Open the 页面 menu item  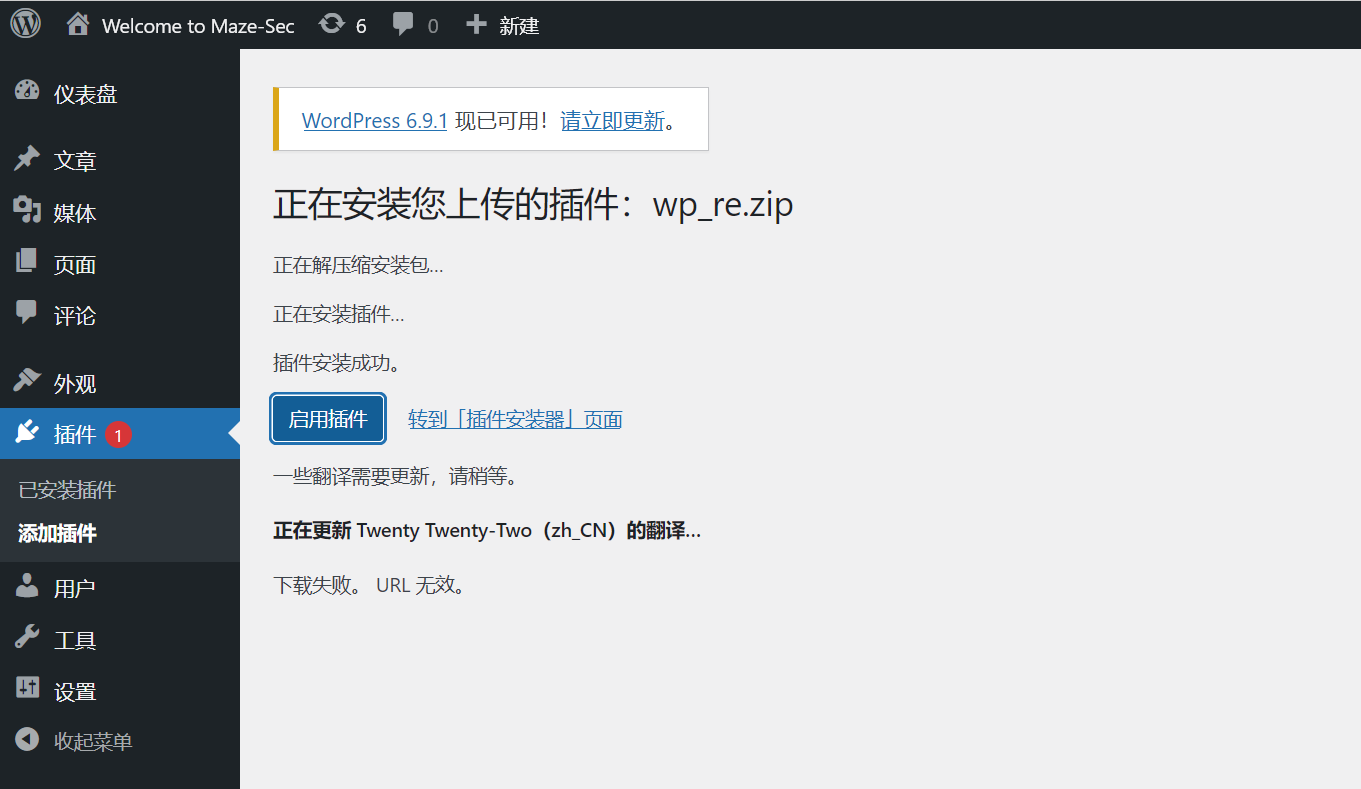(74, 264)
